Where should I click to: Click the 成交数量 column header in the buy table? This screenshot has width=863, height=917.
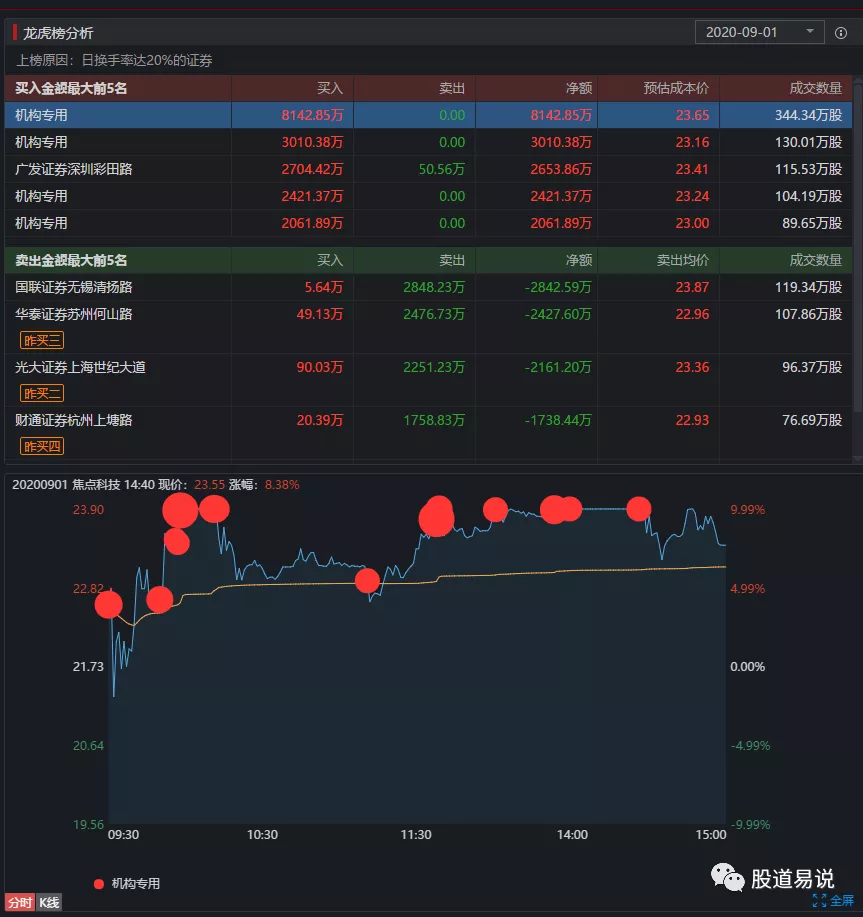click(x=815, y=88)
